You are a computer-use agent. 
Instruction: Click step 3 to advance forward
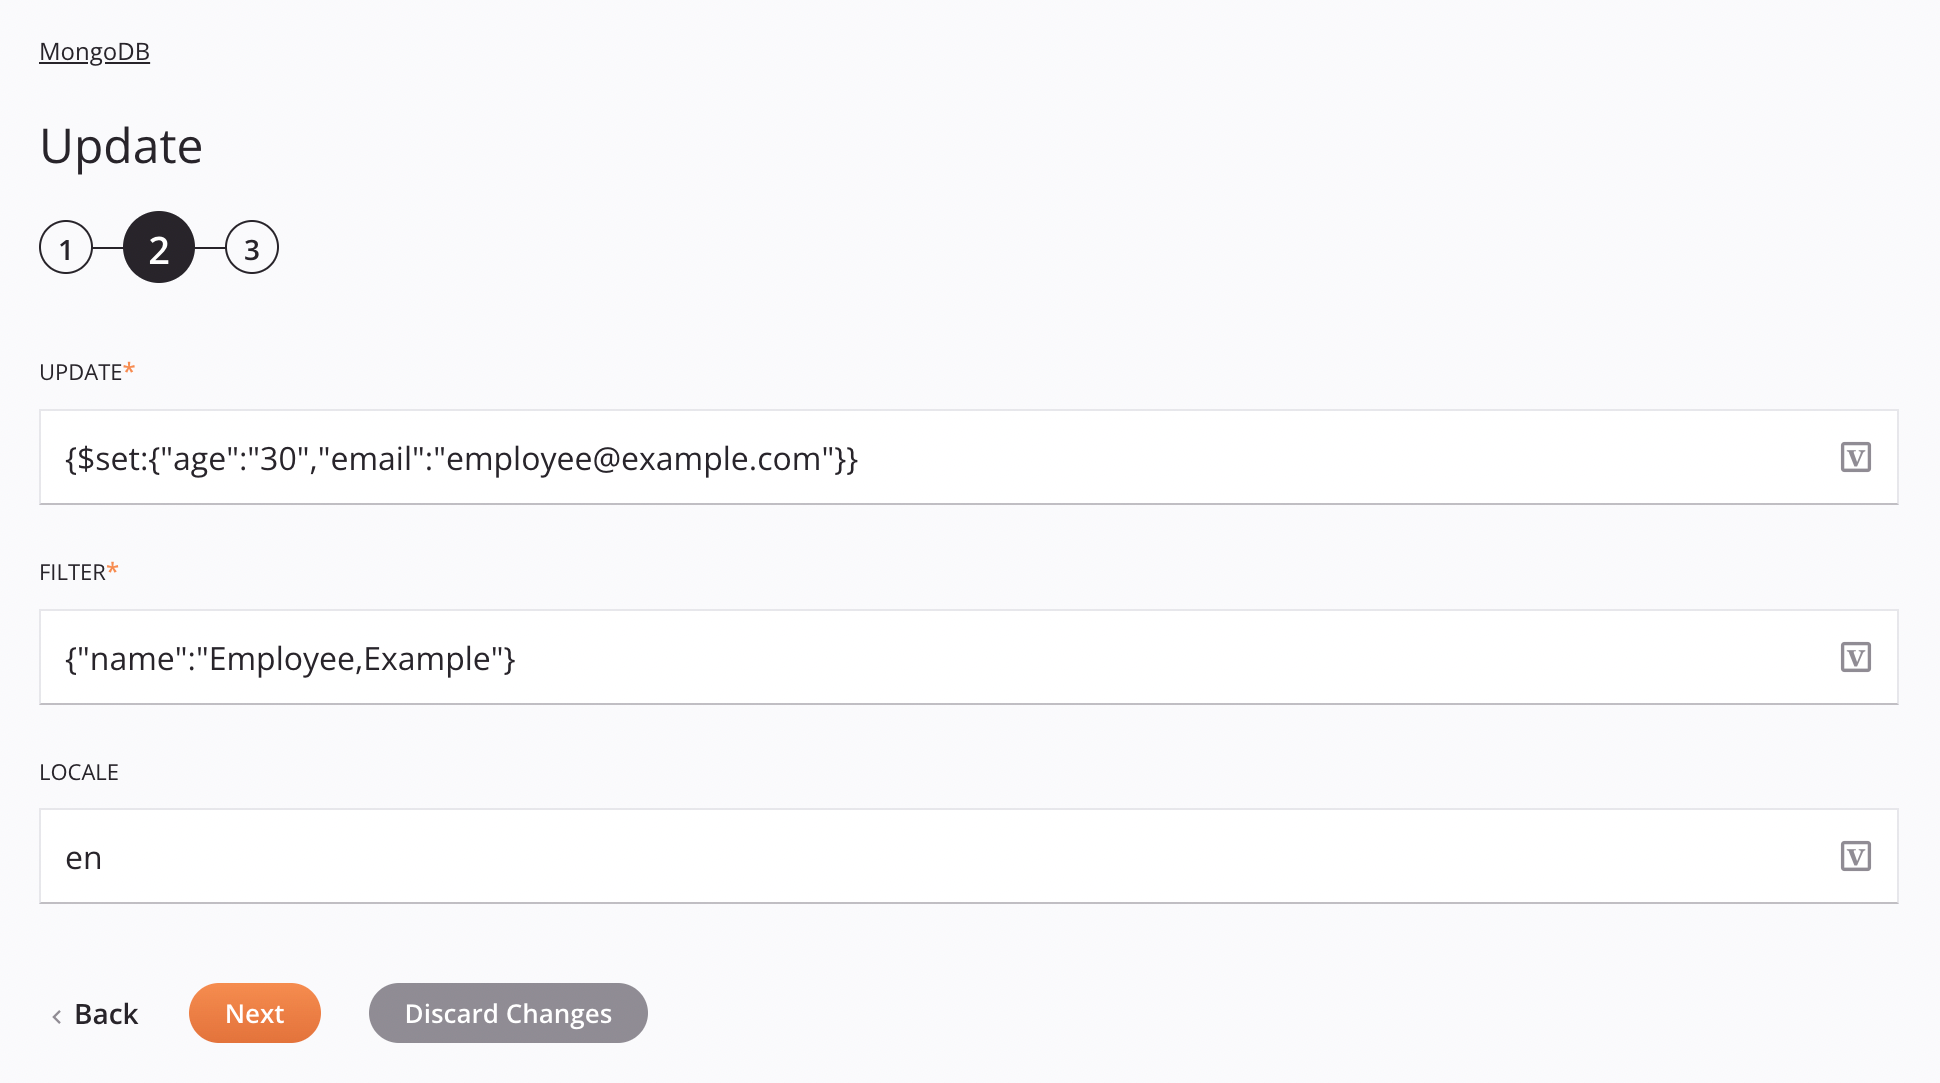pyautogui.click(x=252, y=246)
